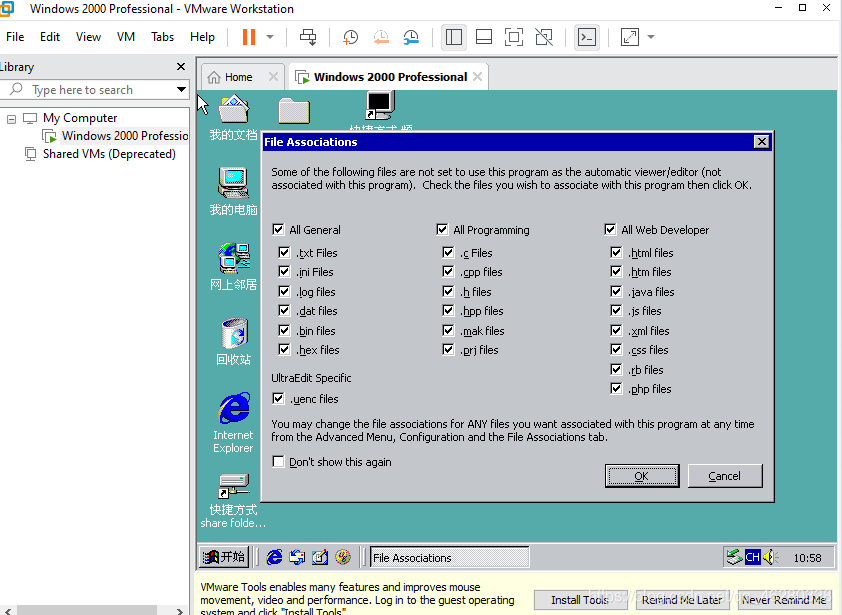Switch to Unity mode

(x=544, y=37)
